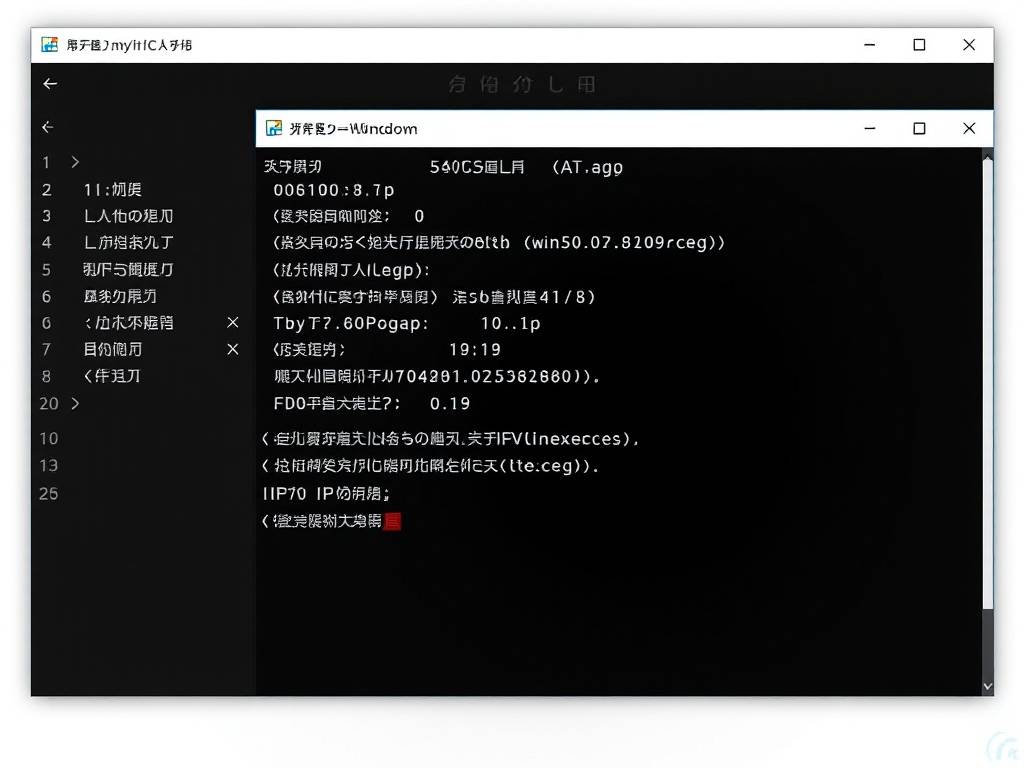Click the app icon in the inner window title bar

tap(274, 128)
